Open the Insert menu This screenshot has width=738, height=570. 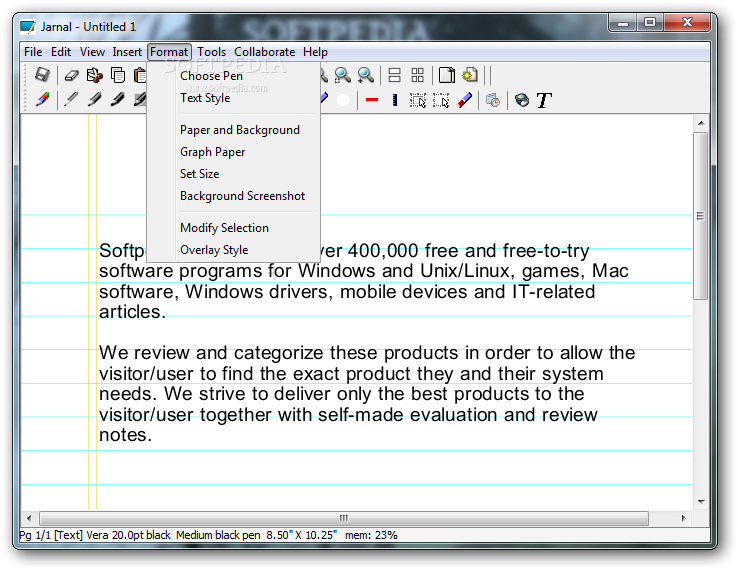(x=127, y=52)
